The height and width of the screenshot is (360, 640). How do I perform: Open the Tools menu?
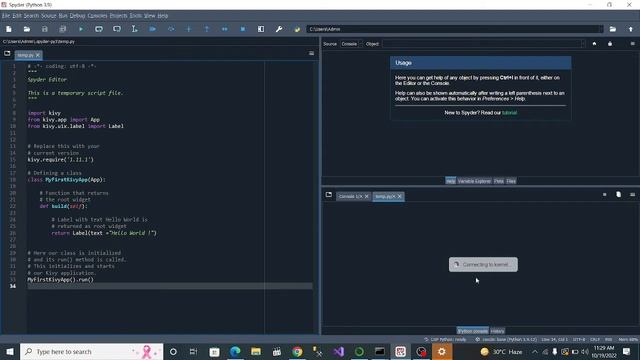pyautogui.click(x=136, y=16)
